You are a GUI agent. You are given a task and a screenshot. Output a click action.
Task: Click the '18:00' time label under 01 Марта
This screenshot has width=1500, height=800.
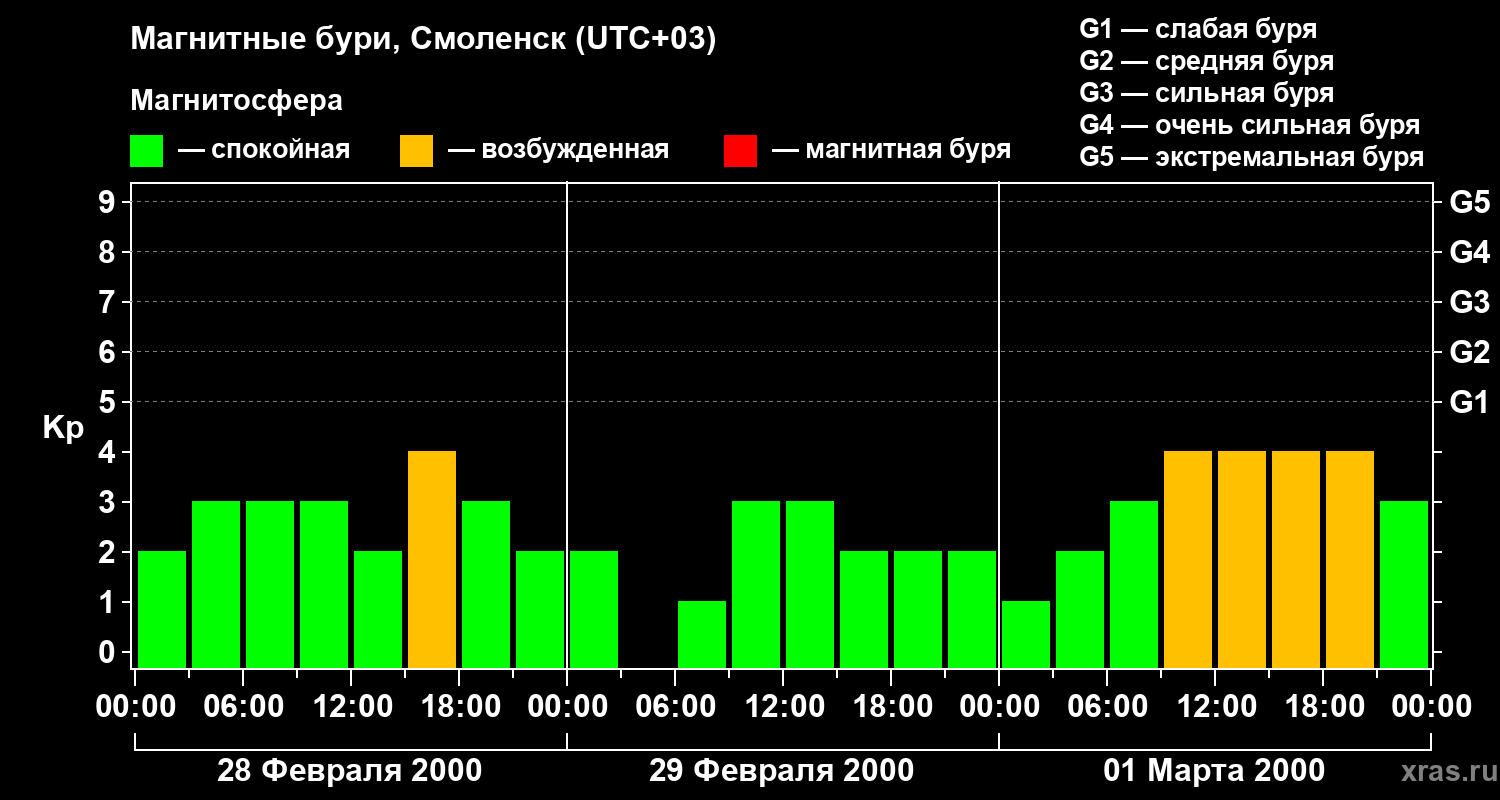pyautogui.click(x=1323, y=707)
